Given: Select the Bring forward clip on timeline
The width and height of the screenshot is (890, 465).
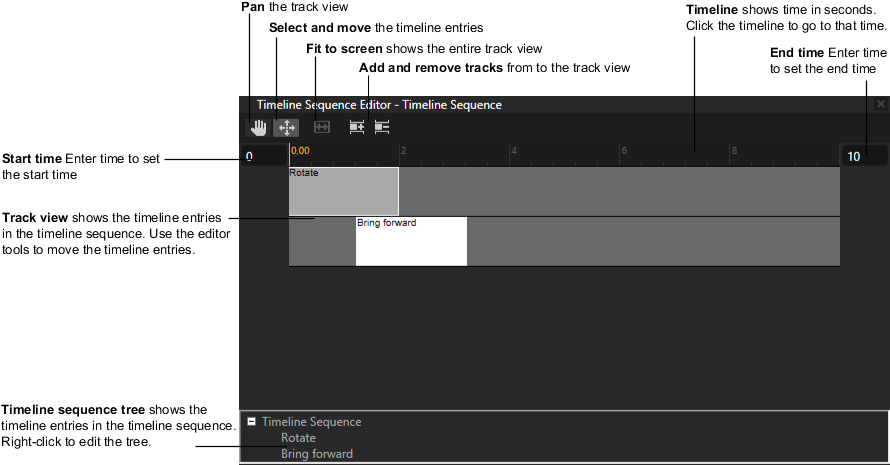Looking at the screenshot, I should tap(411, 243).
